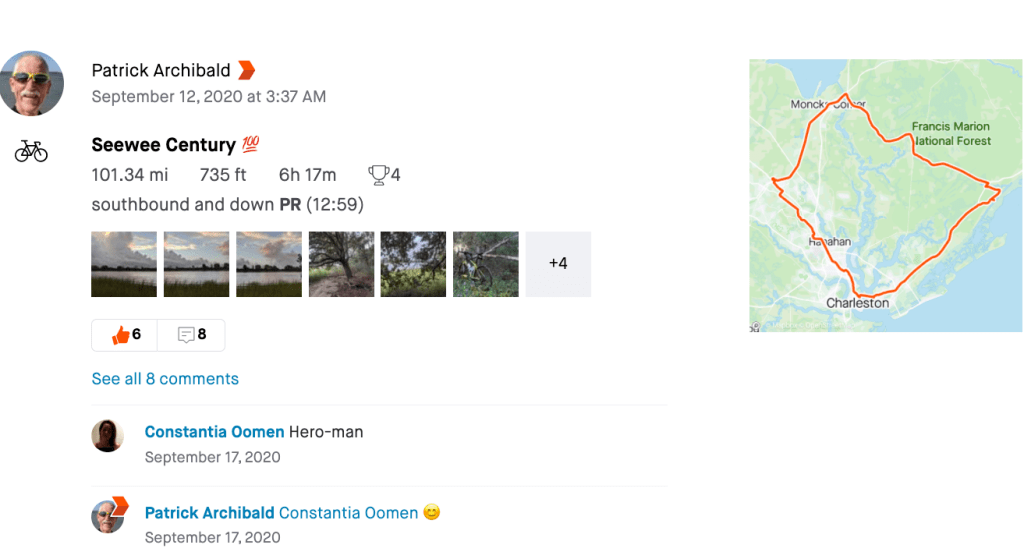This screenshot has height=559, width=1024.
Task: Open the first lake sunset photo thumbnail
Action: 124,264
